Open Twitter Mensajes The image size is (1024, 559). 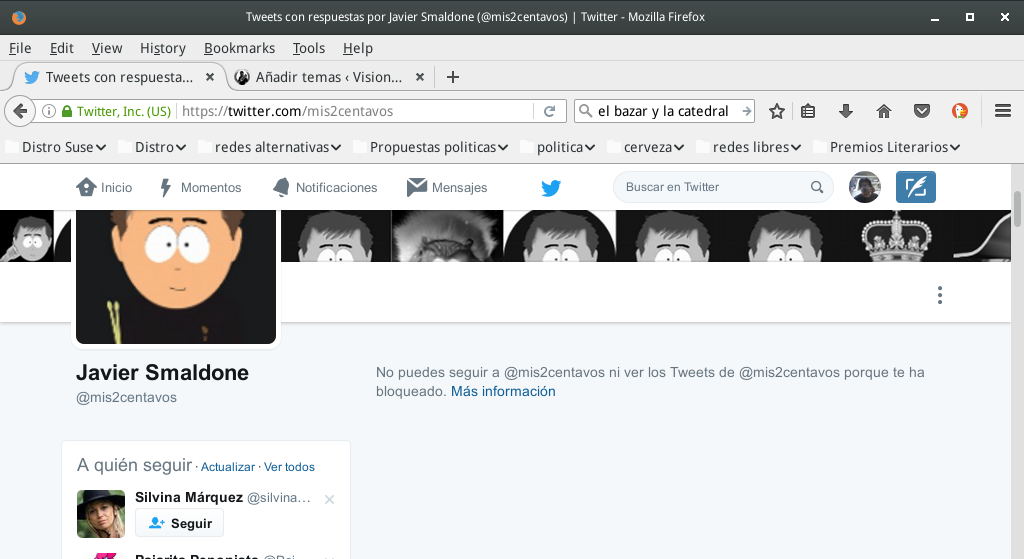pos(447,187)
